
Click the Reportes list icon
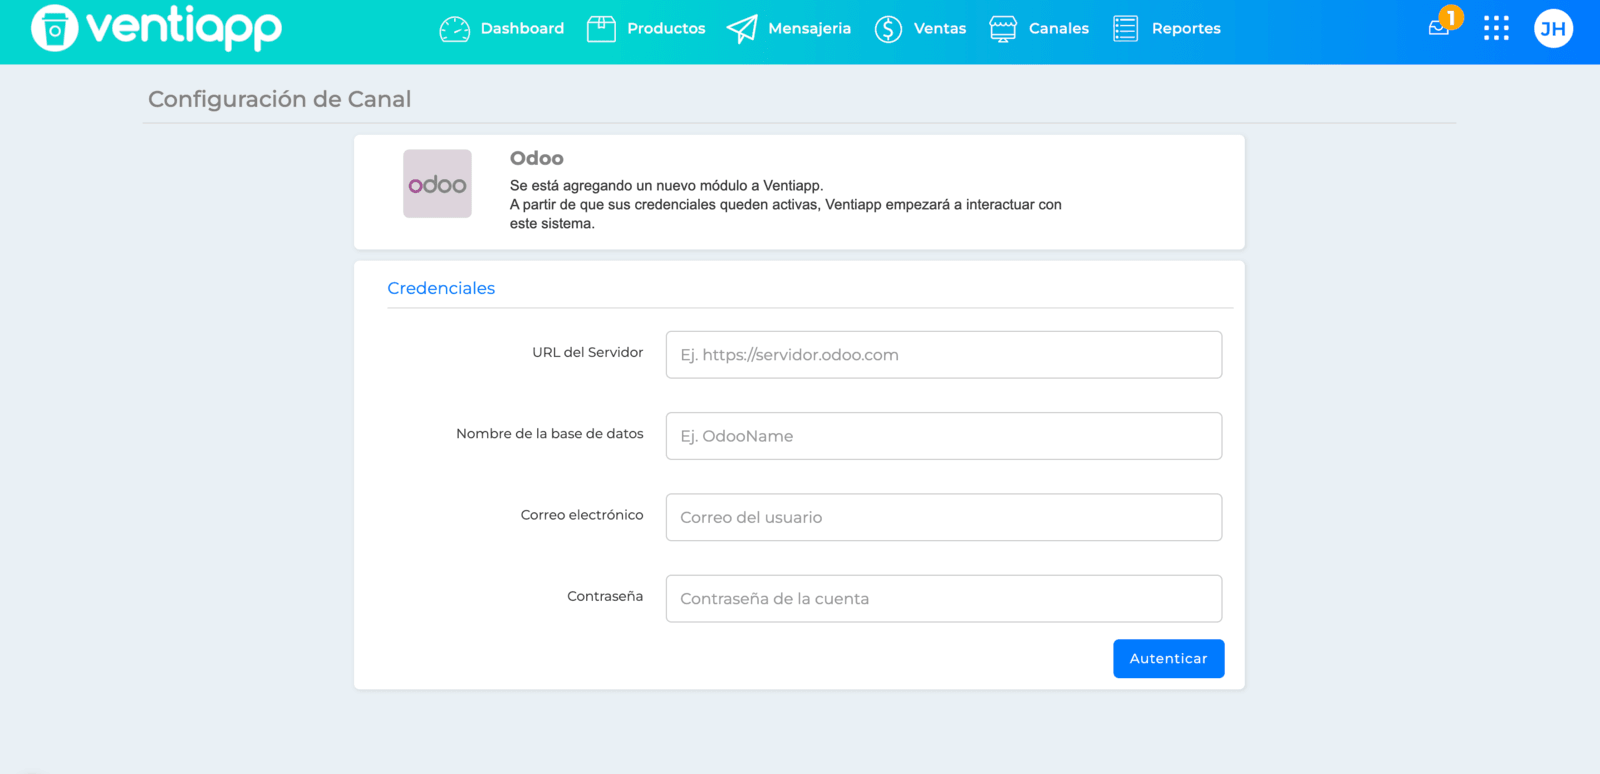(x=1125, y=29)
